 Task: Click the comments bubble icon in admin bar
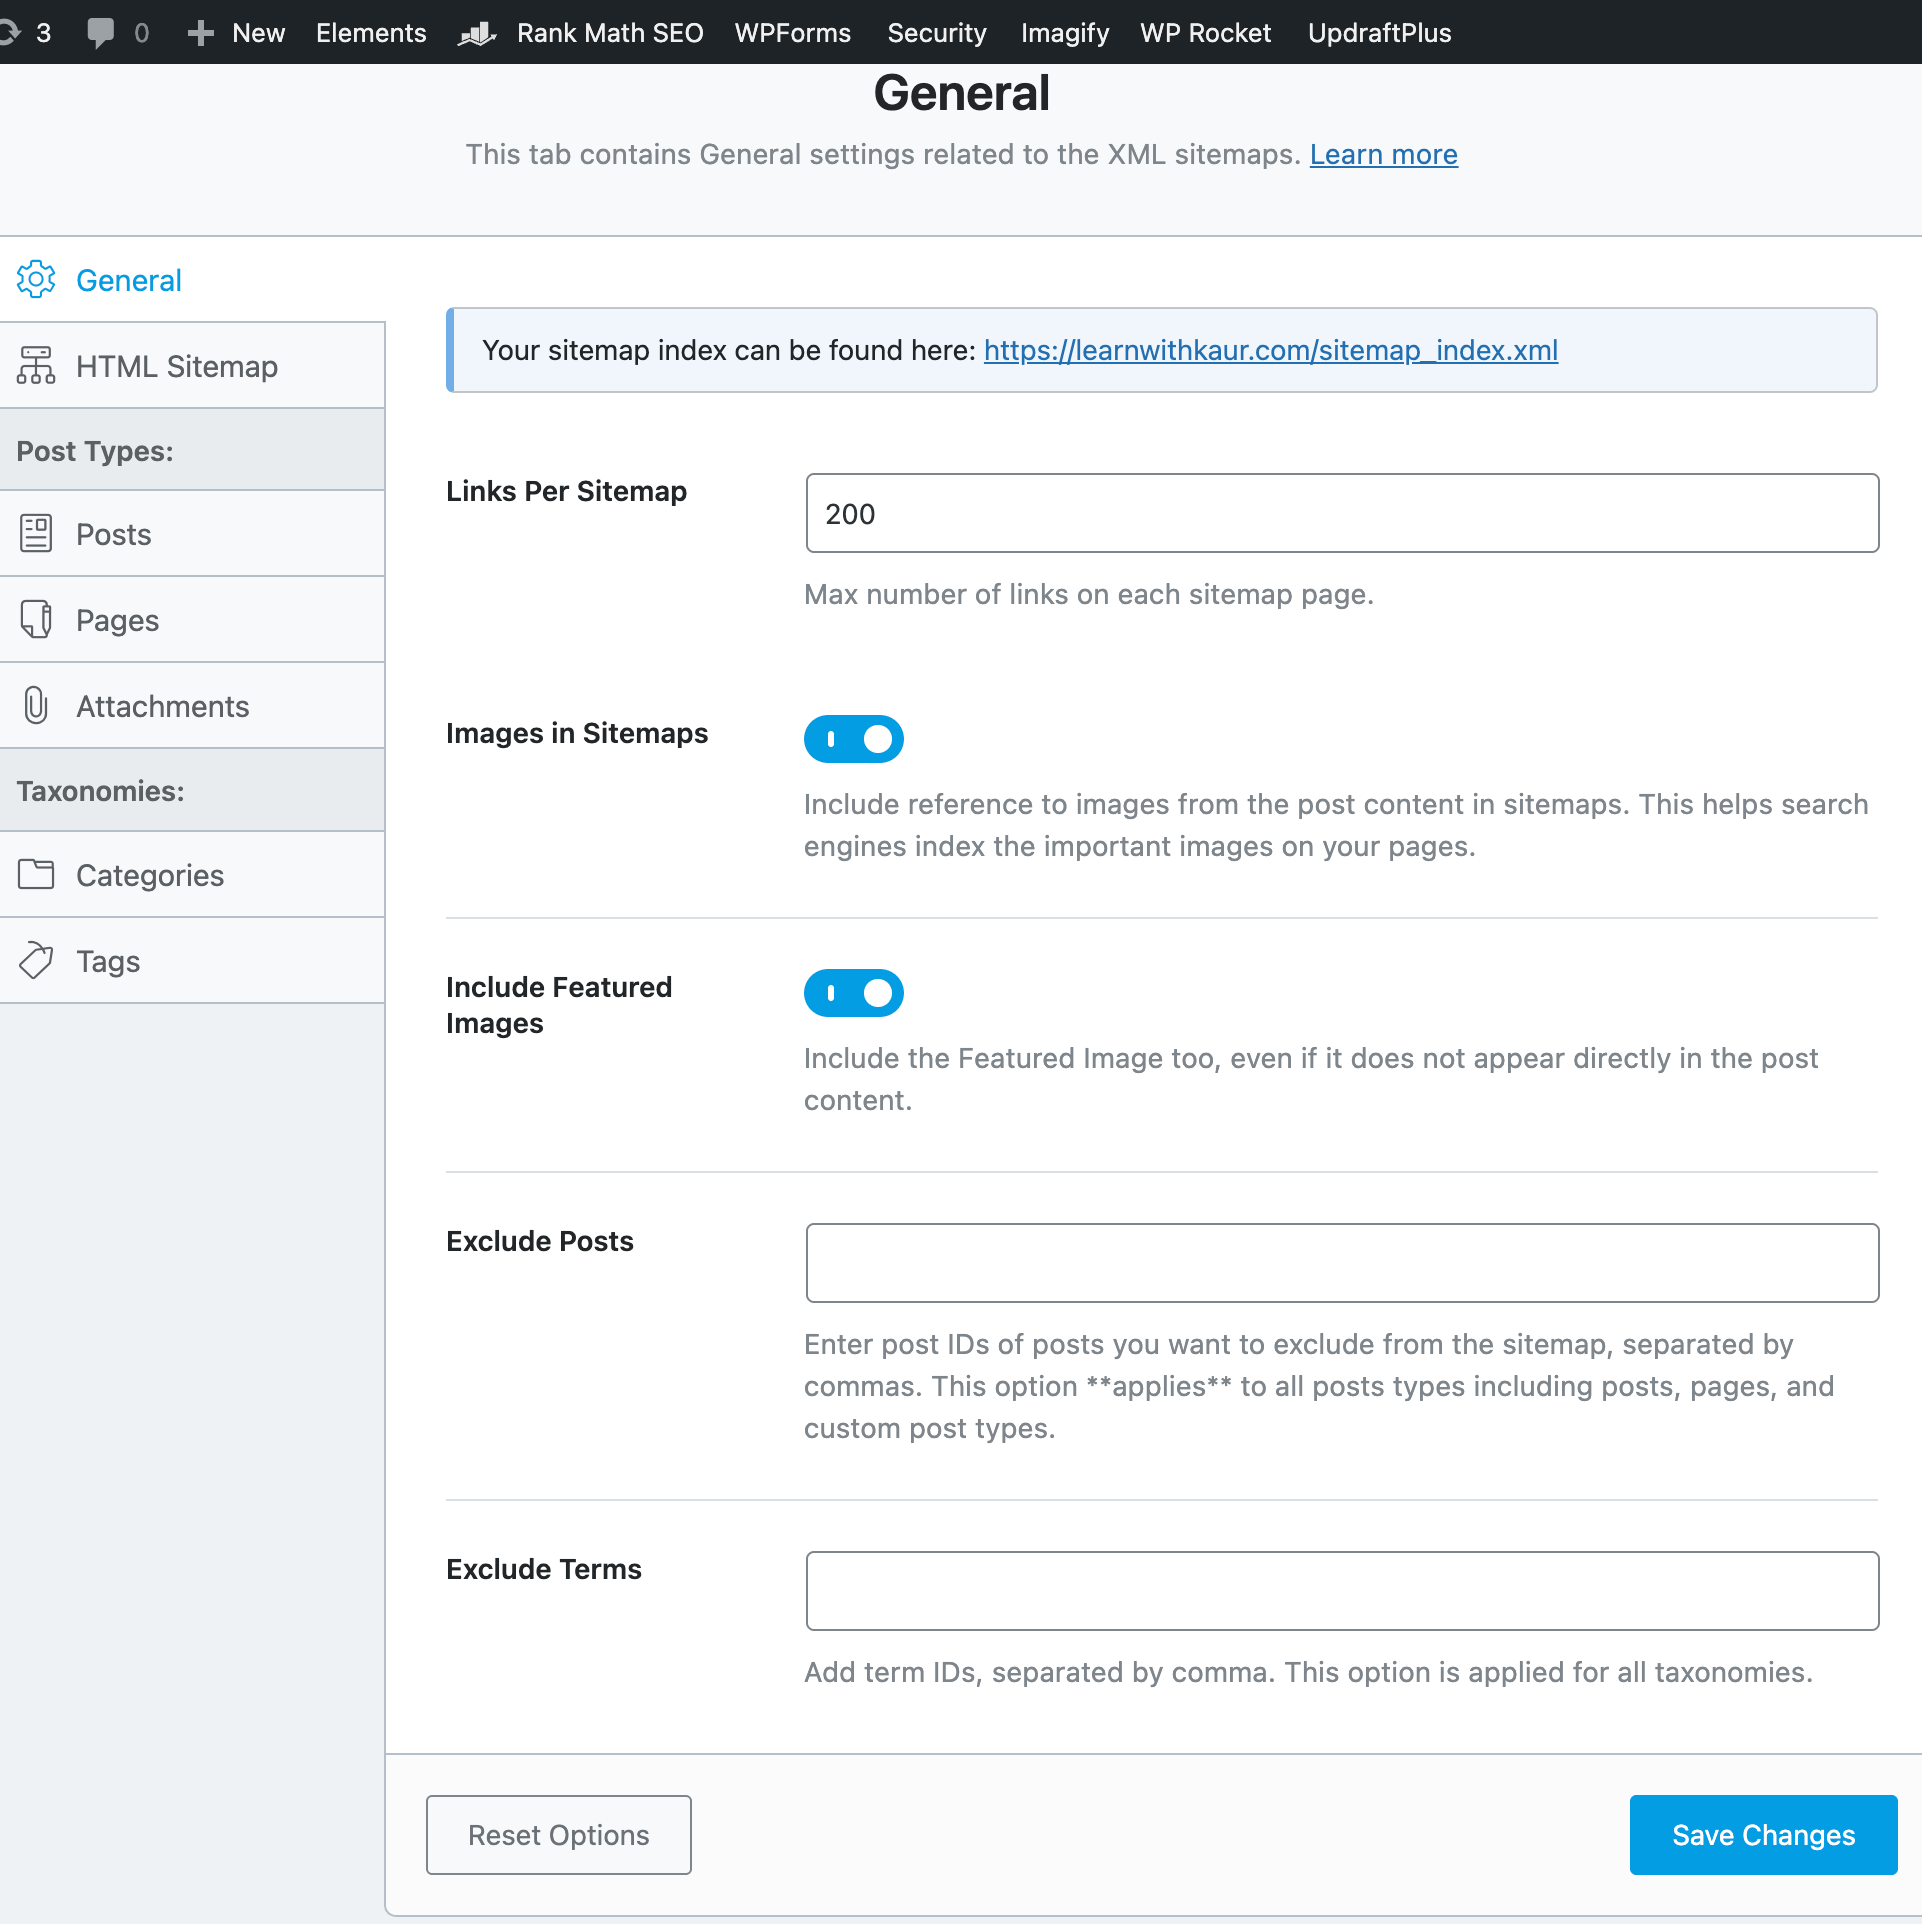101,32
